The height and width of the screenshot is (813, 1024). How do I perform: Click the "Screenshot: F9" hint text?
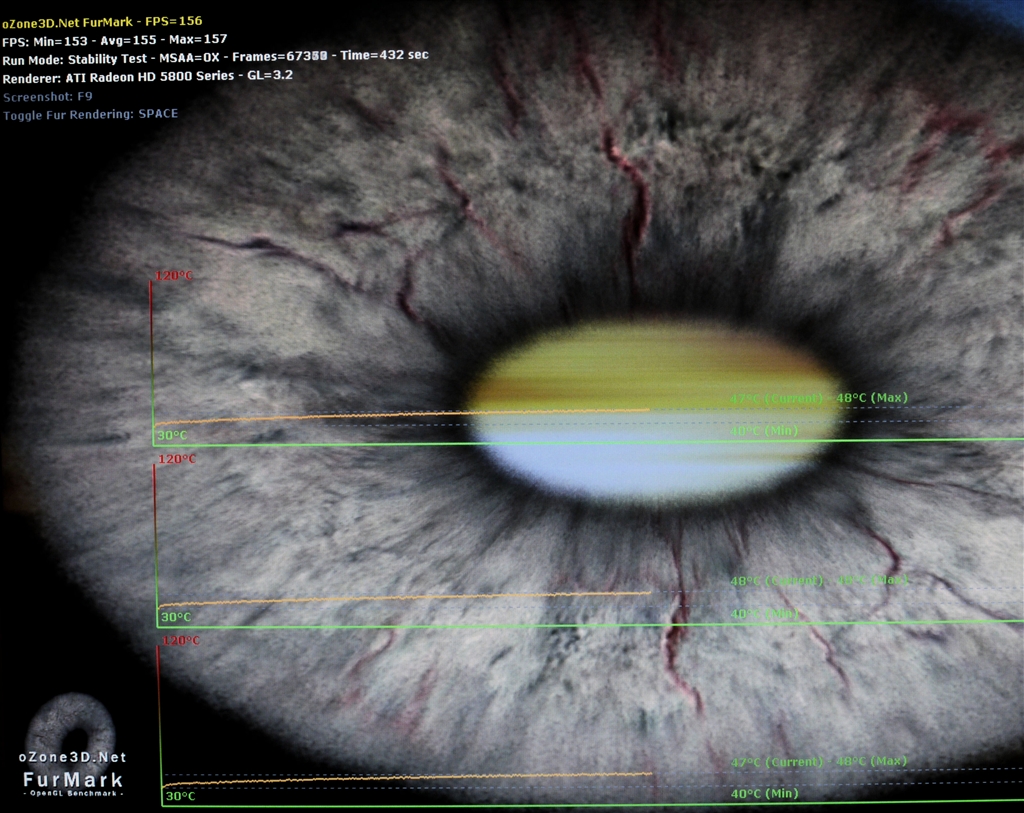[48, 97]
